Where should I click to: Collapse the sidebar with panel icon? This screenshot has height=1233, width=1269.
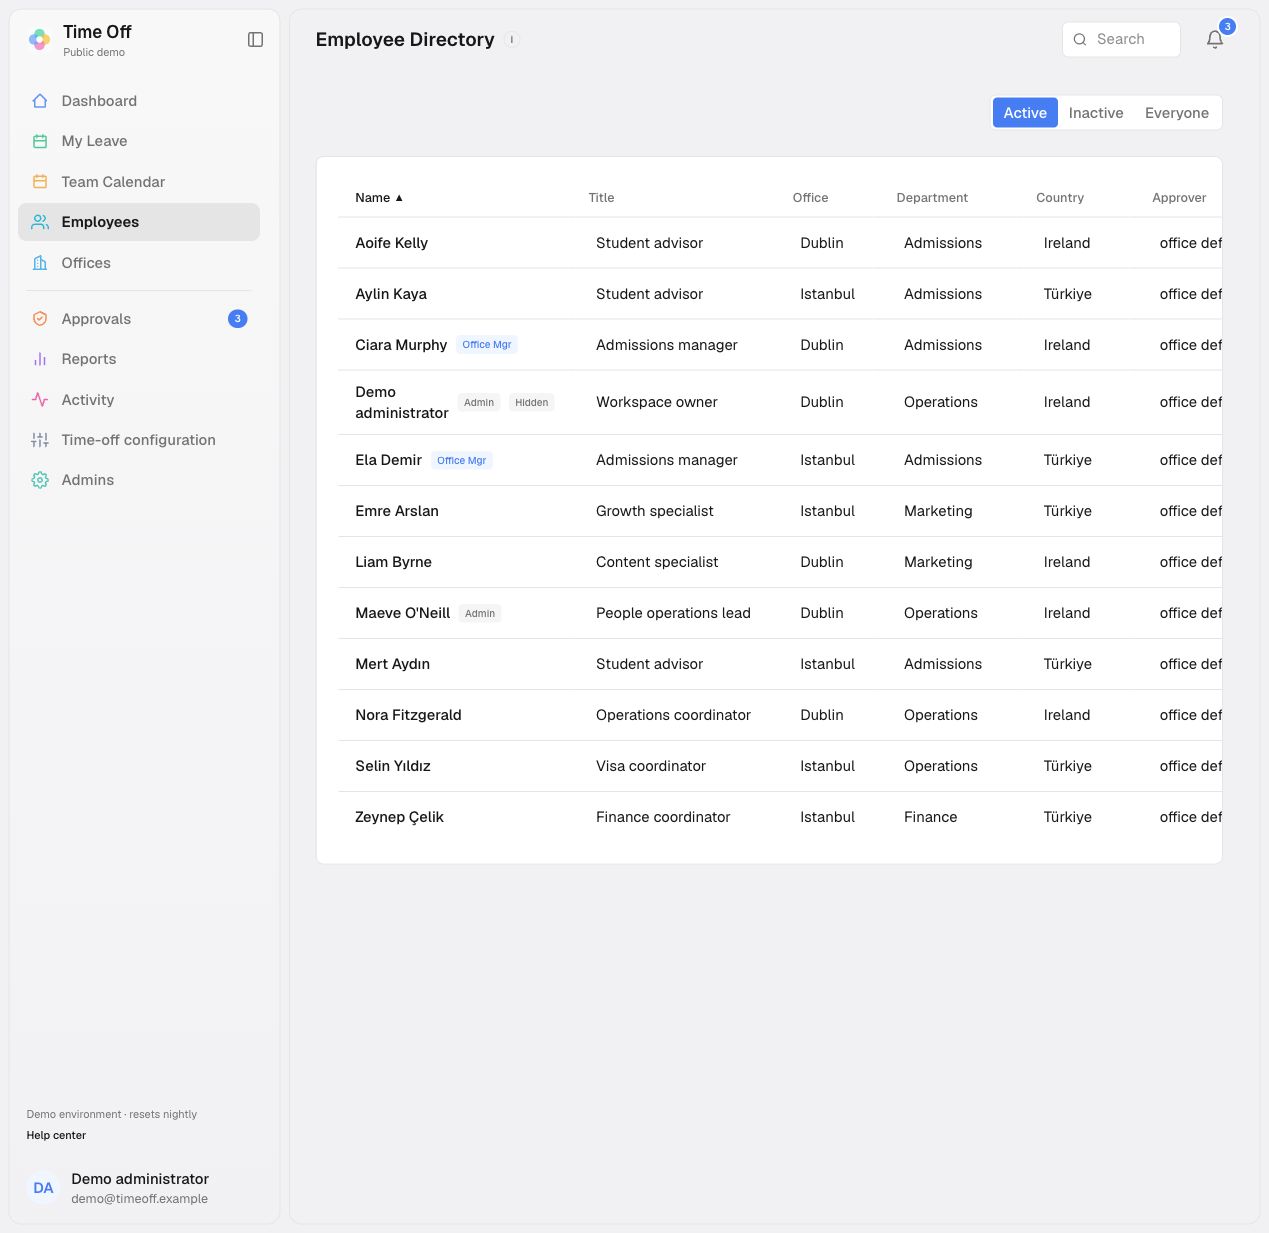255,39
